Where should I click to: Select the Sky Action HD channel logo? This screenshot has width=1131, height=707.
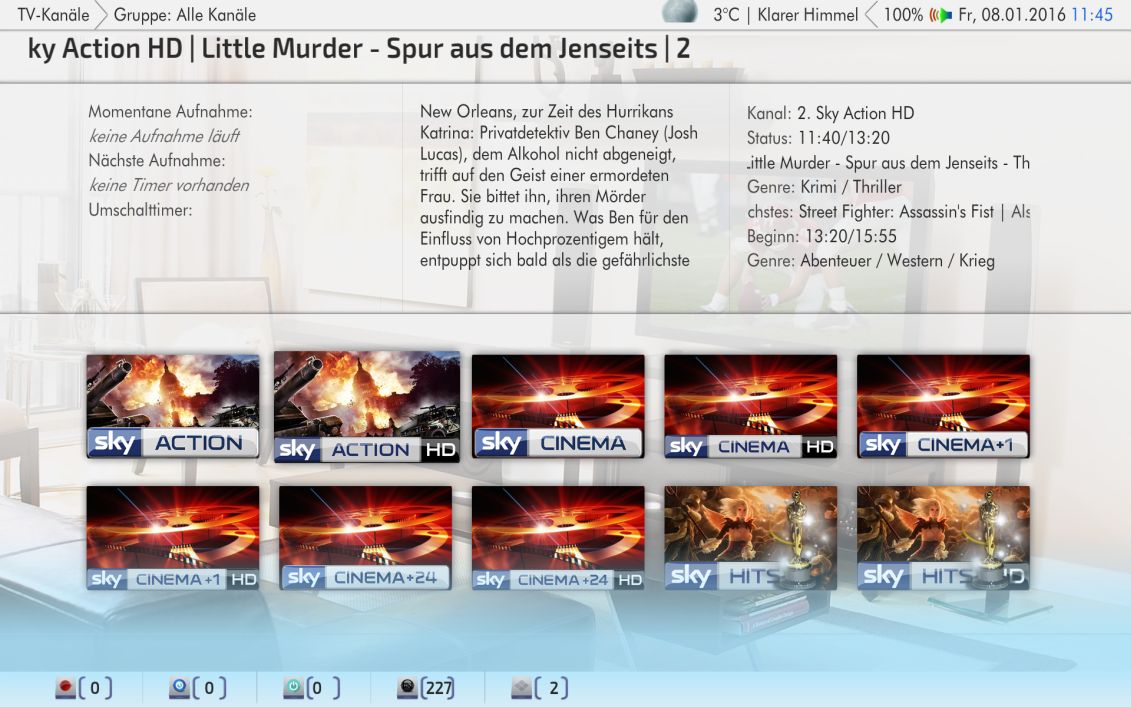[366, 407]
